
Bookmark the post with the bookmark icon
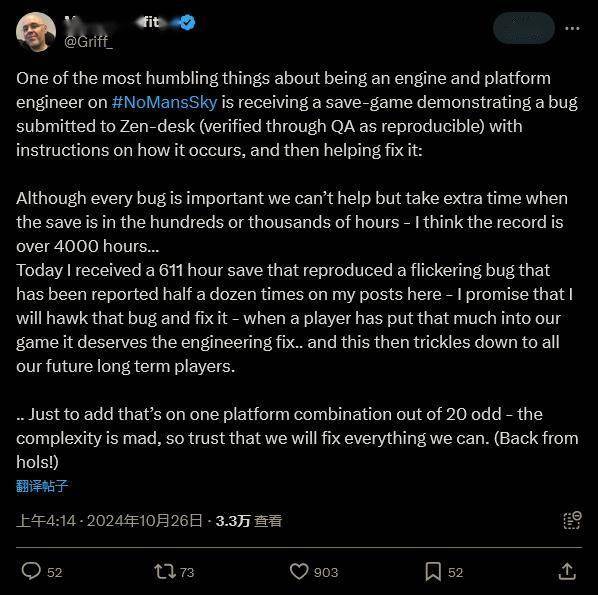[433, 571]
